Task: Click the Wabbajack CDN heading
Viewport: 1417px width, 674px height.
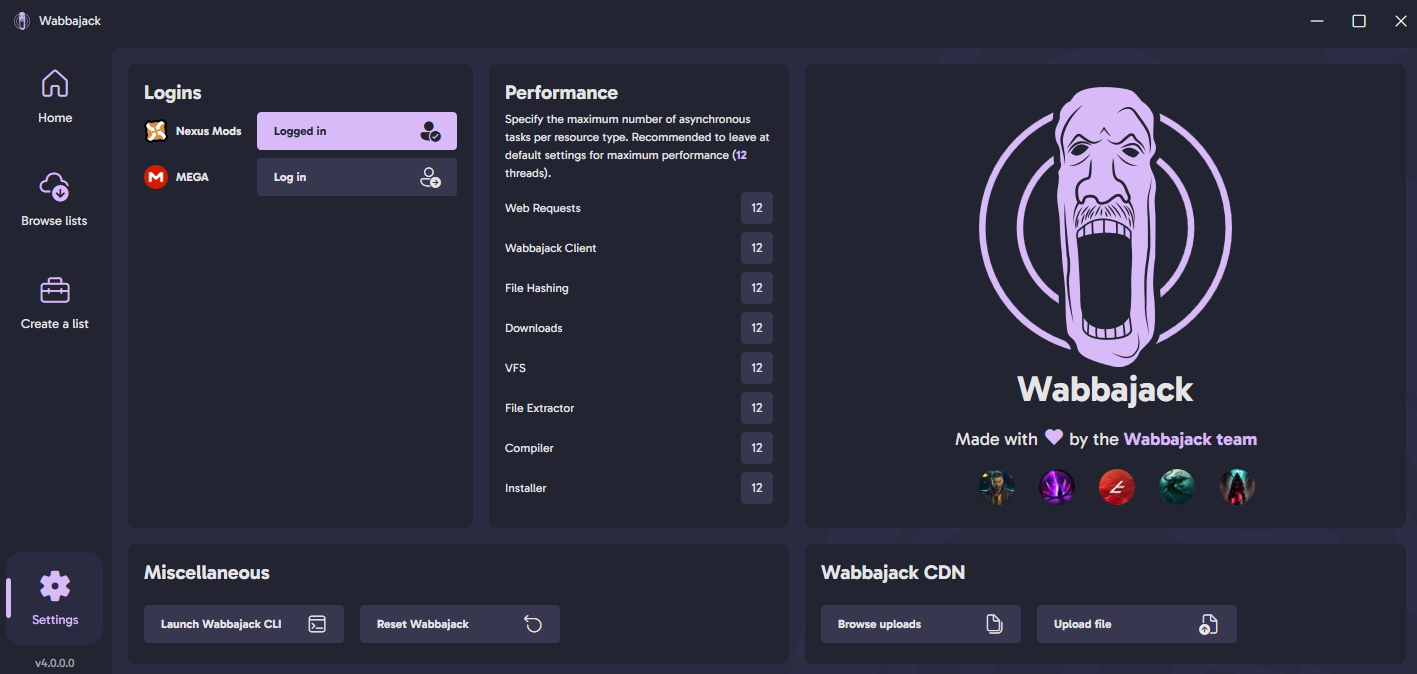Action: click(893, 573)
